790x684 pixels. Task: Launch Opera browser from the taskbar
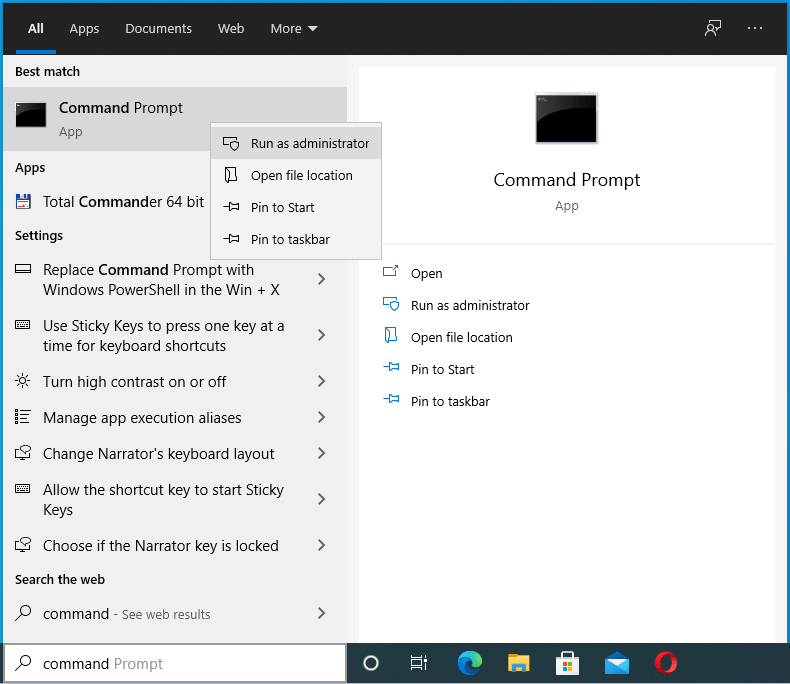pyautogui.click(x=666, y=663)
